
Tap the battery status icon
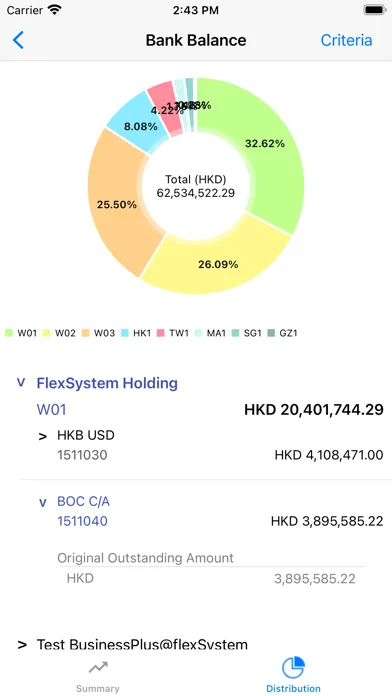[374, 10]
